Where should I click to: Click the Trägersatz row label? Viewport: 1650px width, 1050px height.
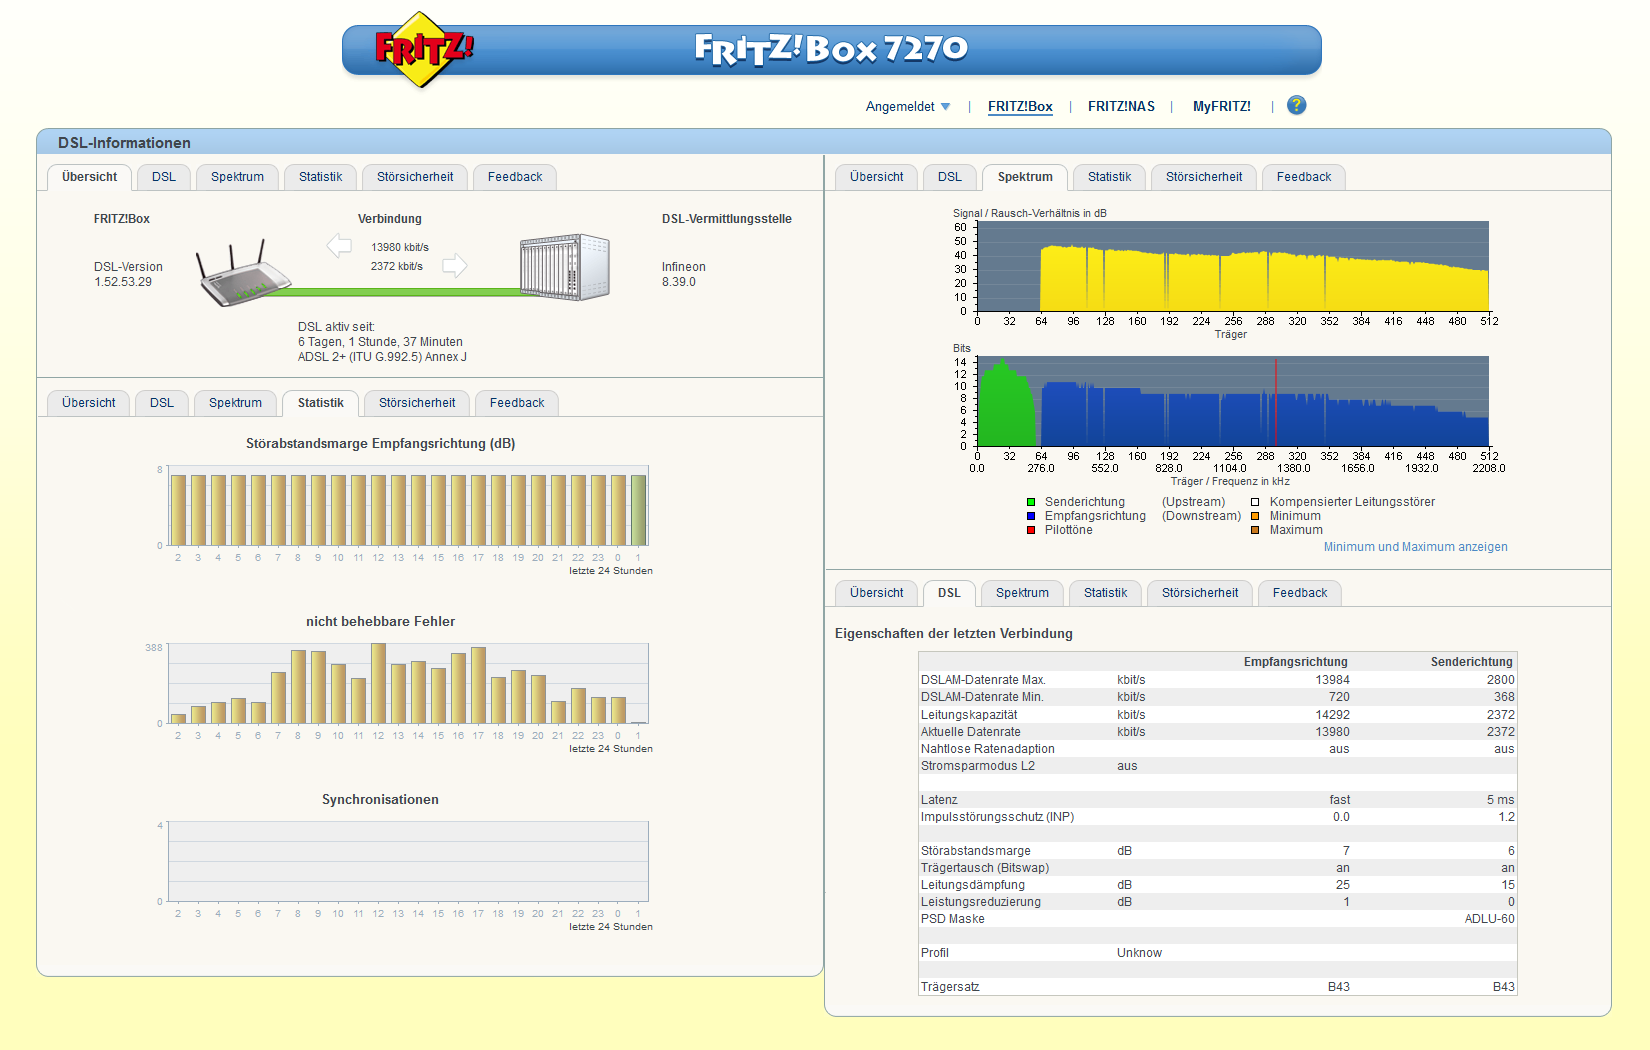click(950, 987)
